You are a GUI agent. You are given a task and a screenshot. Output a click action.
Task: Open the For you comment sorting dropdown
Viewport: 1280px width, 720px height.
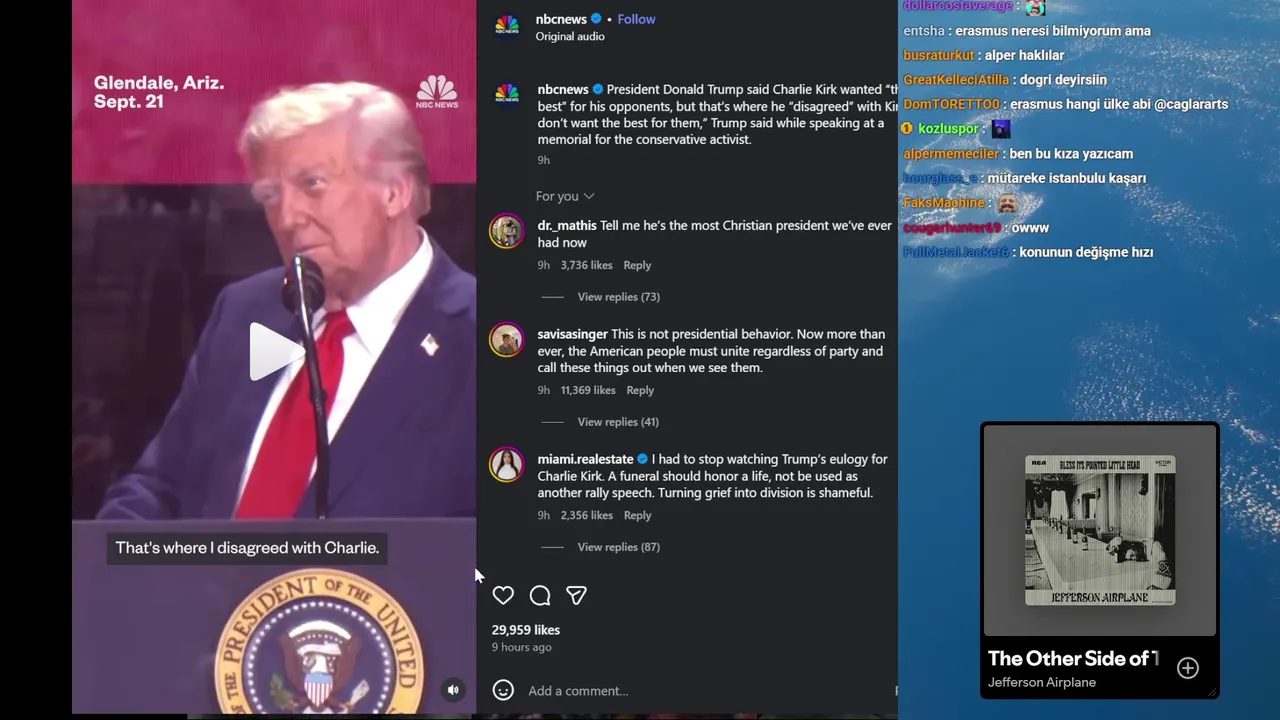[x=565, y=196]
